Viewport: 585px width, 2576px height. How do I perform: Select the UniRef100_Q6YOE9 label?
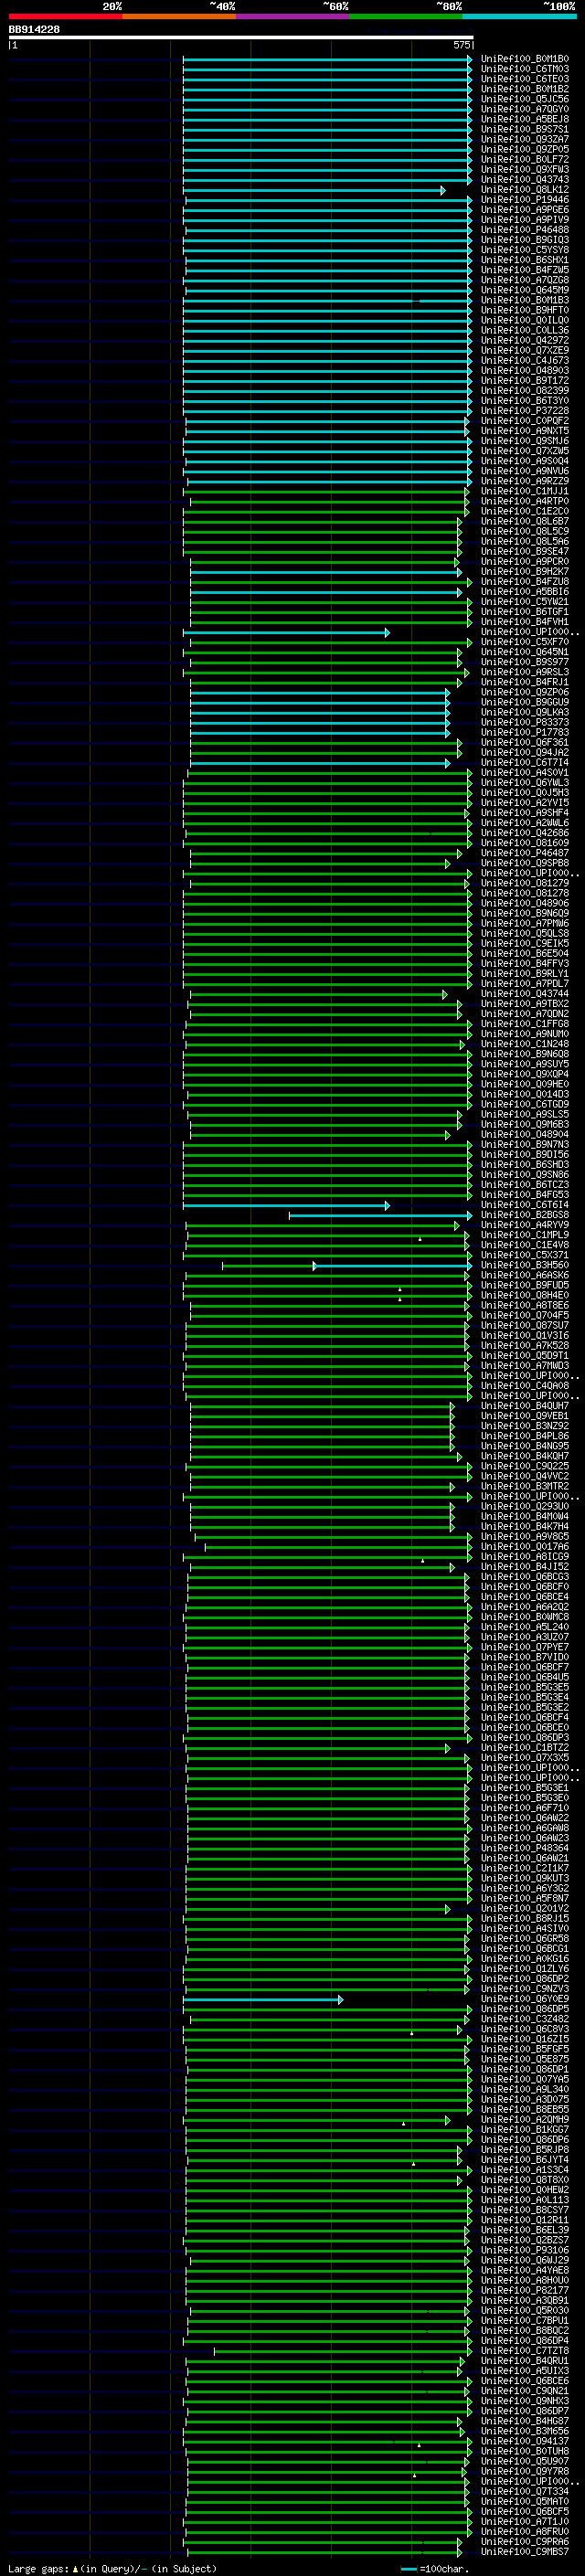[x=525, y=2000]
